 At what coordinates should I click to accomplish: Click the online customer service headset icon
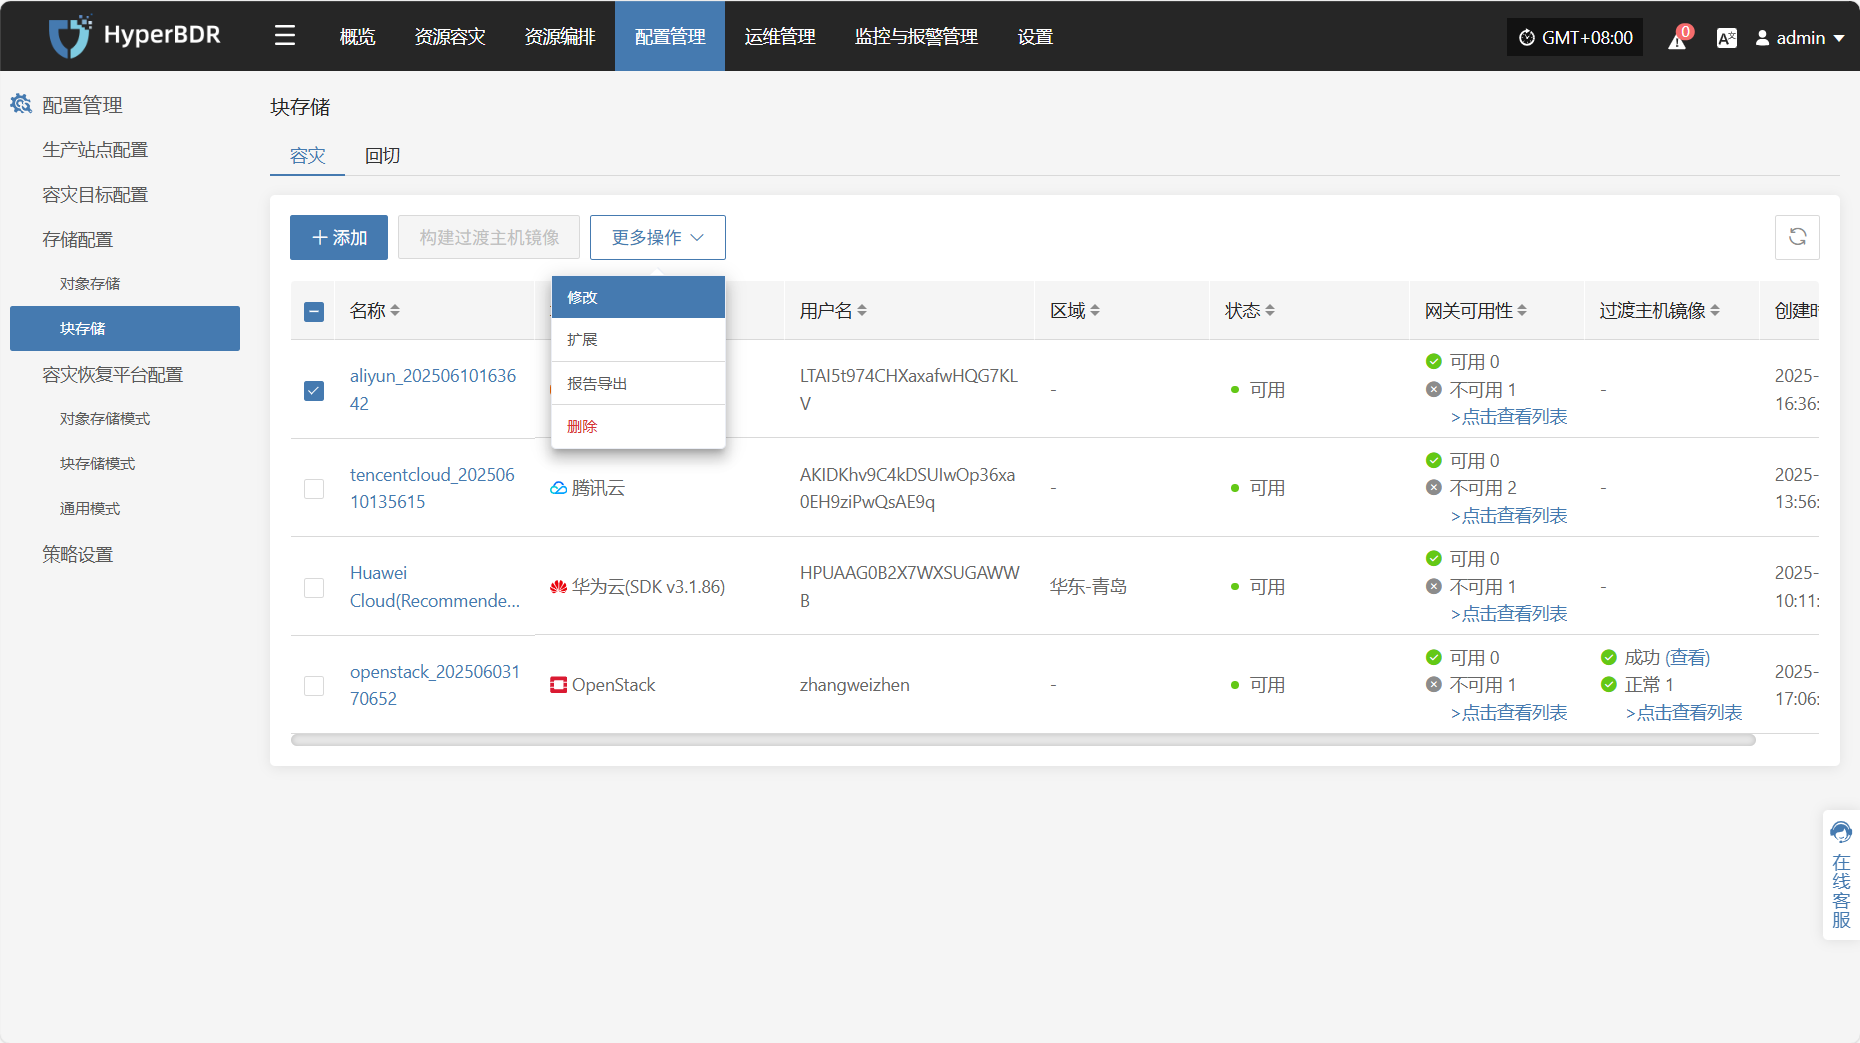1841,832
